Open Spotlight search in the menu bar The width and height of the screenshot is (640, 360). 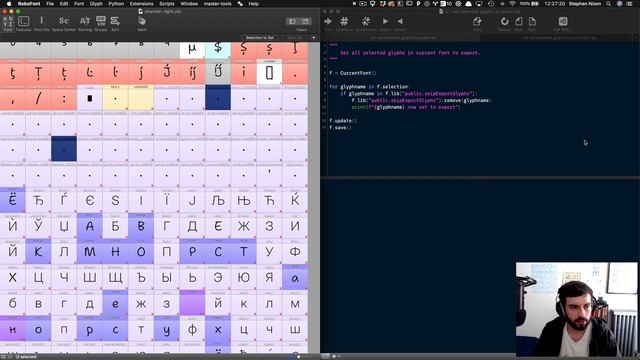(x=609, y=4)
